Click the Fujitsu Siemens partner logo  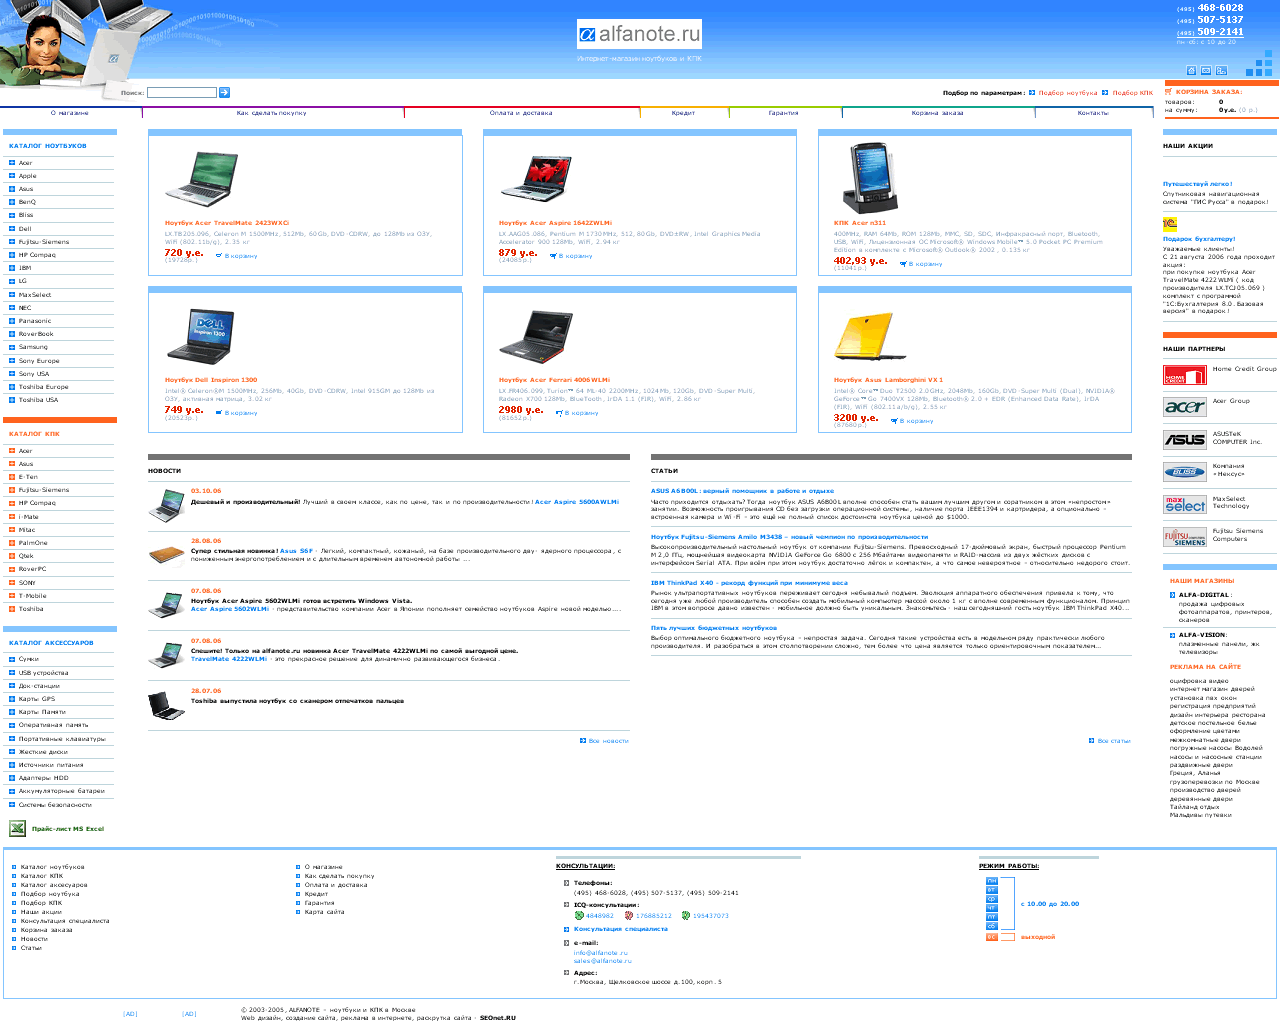pyautogui.click(x=1185, y=537)
